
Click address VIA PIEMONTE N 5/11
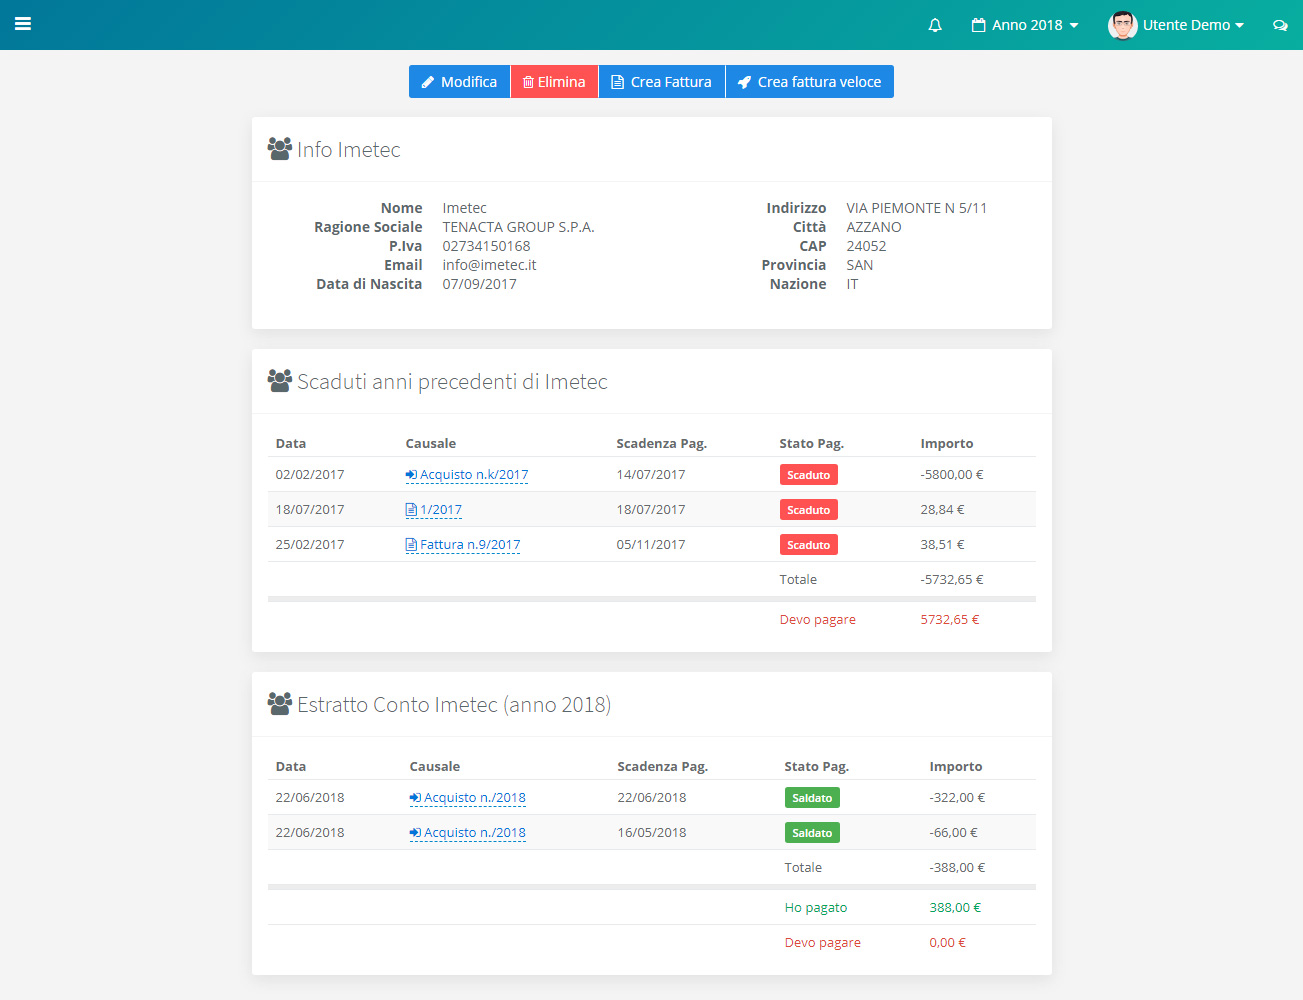916,208
